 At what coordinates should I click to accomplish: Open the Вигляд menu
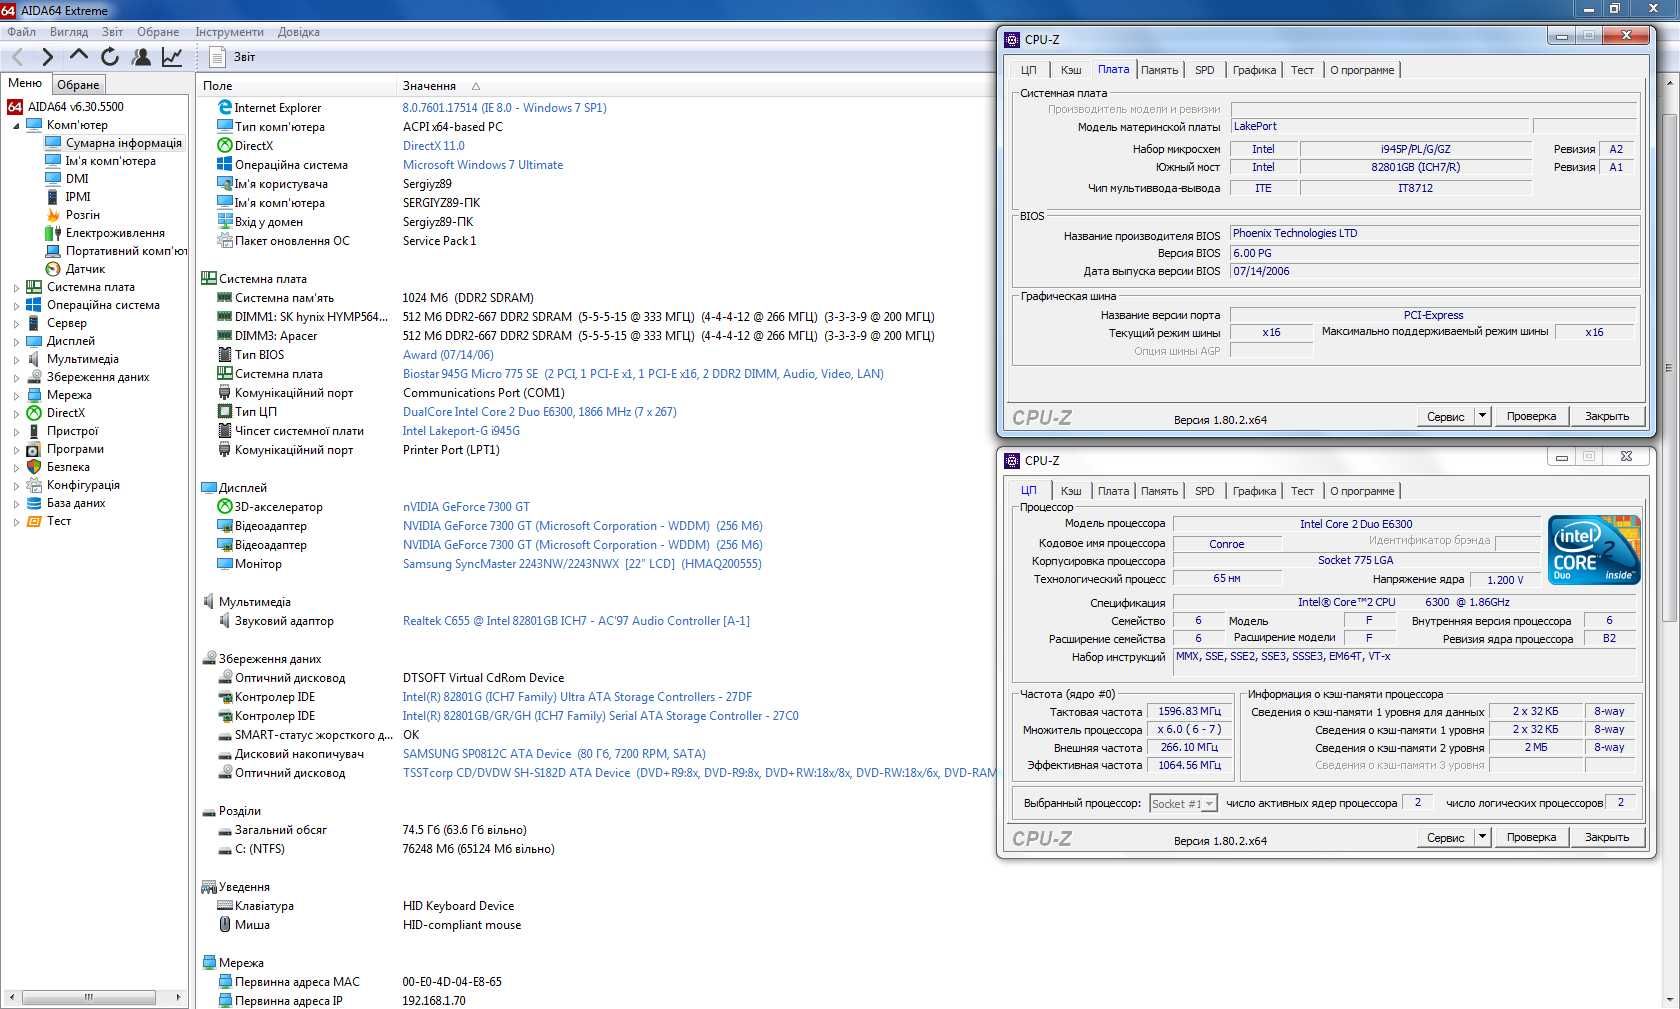(x=69, y=32)
